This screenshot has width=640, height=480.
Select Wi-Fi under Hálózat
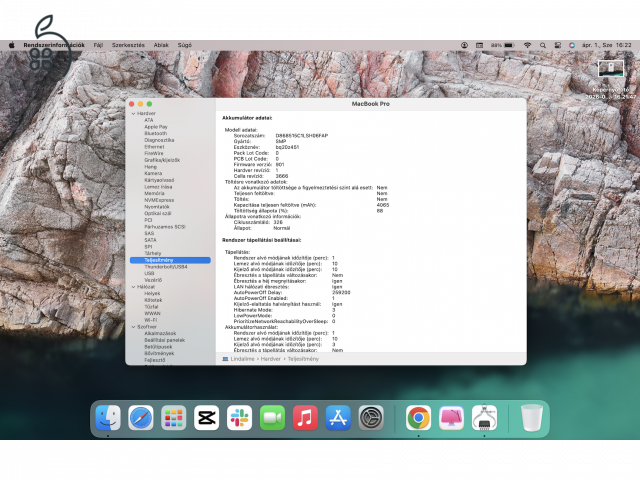(151, 320)
